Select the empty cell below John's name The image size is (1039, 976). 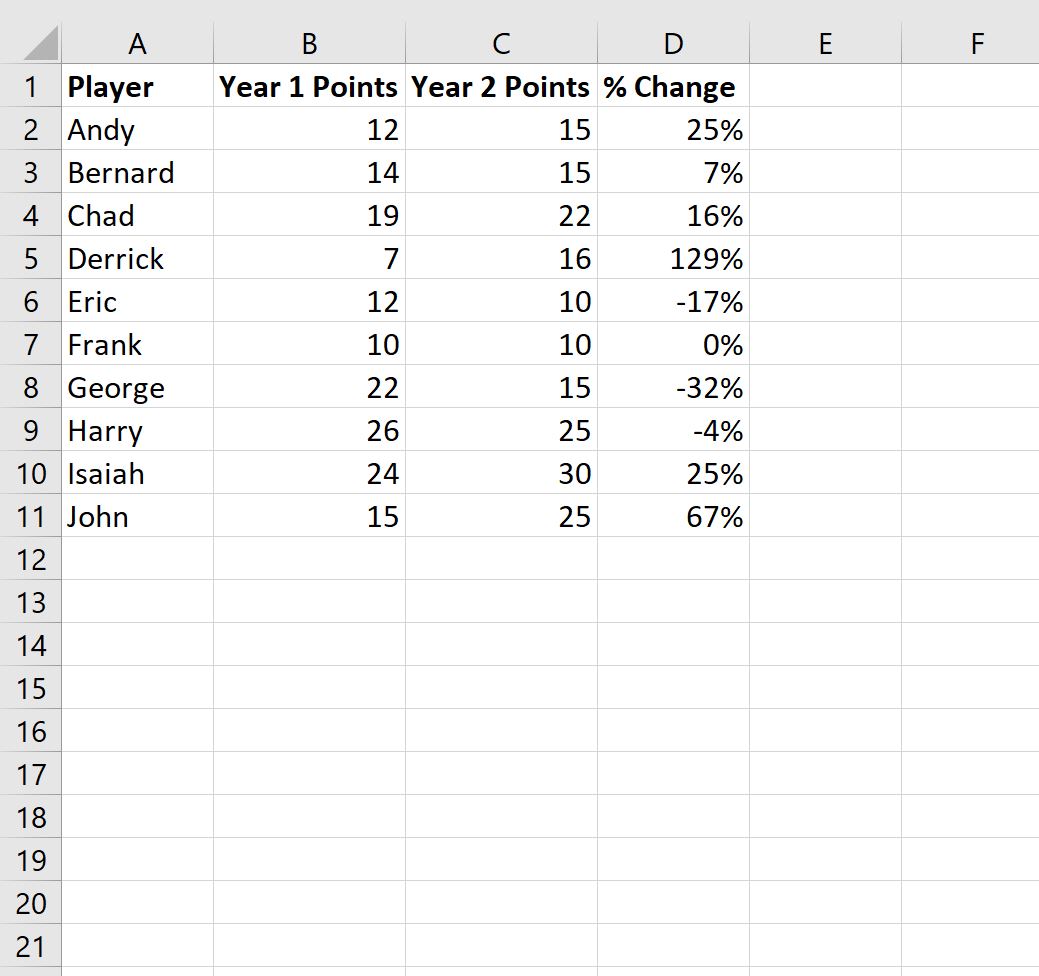[138, 559]
